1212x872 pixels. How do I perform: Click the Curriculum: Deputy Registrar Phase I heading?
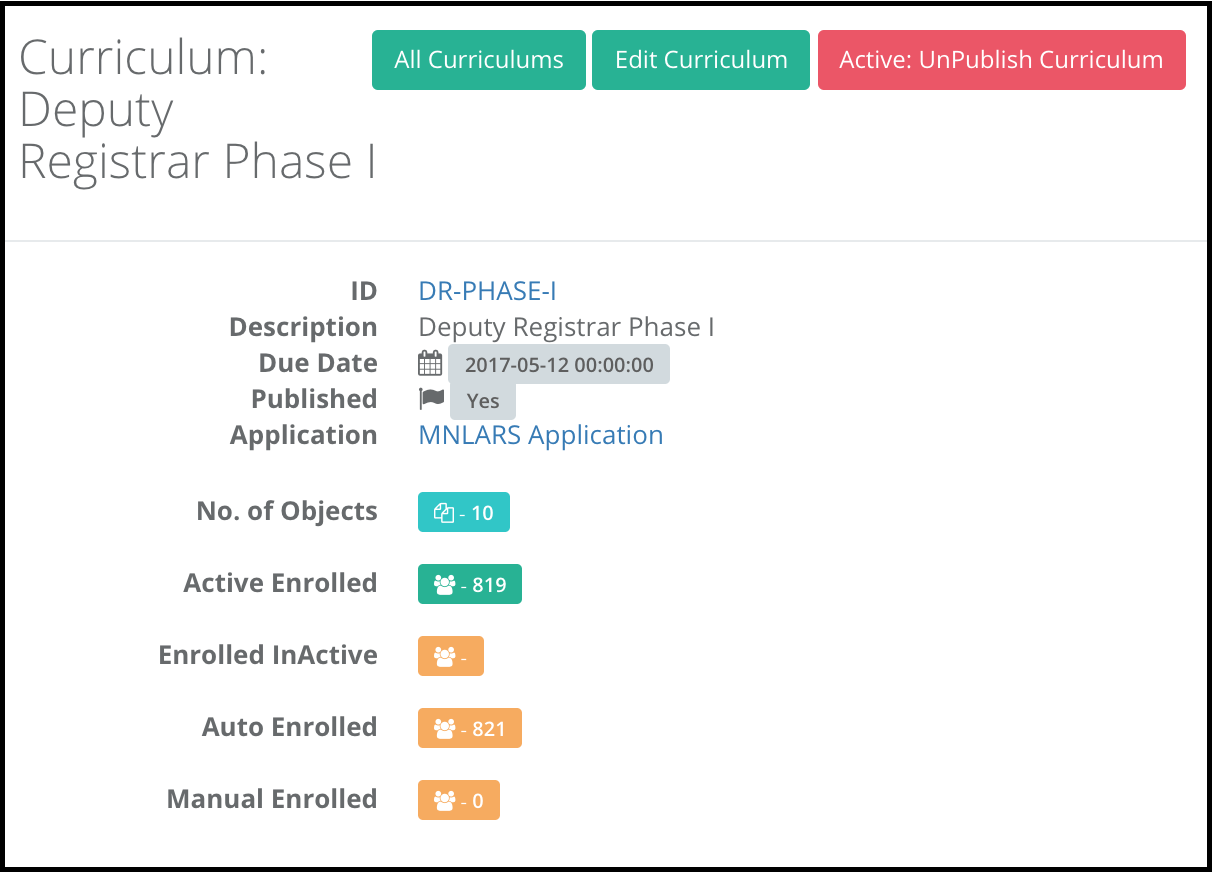pyautogui.click(x=197, y=110)
